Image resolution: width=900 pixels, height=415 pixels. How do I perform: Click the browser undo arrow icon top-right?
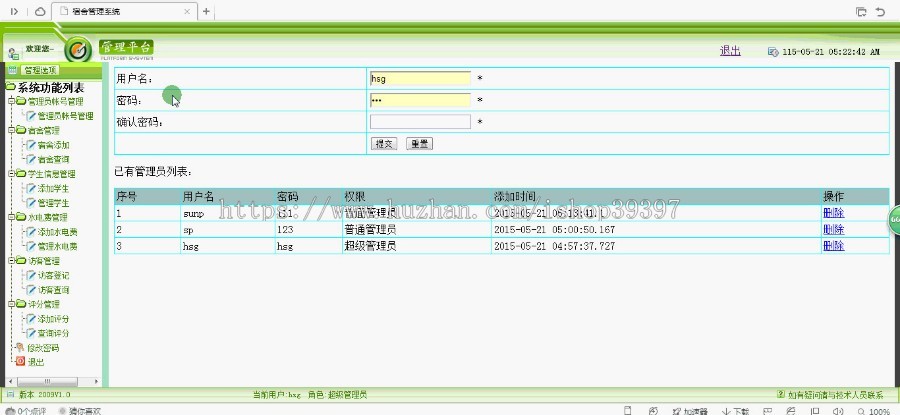click(x=880, y=11)
